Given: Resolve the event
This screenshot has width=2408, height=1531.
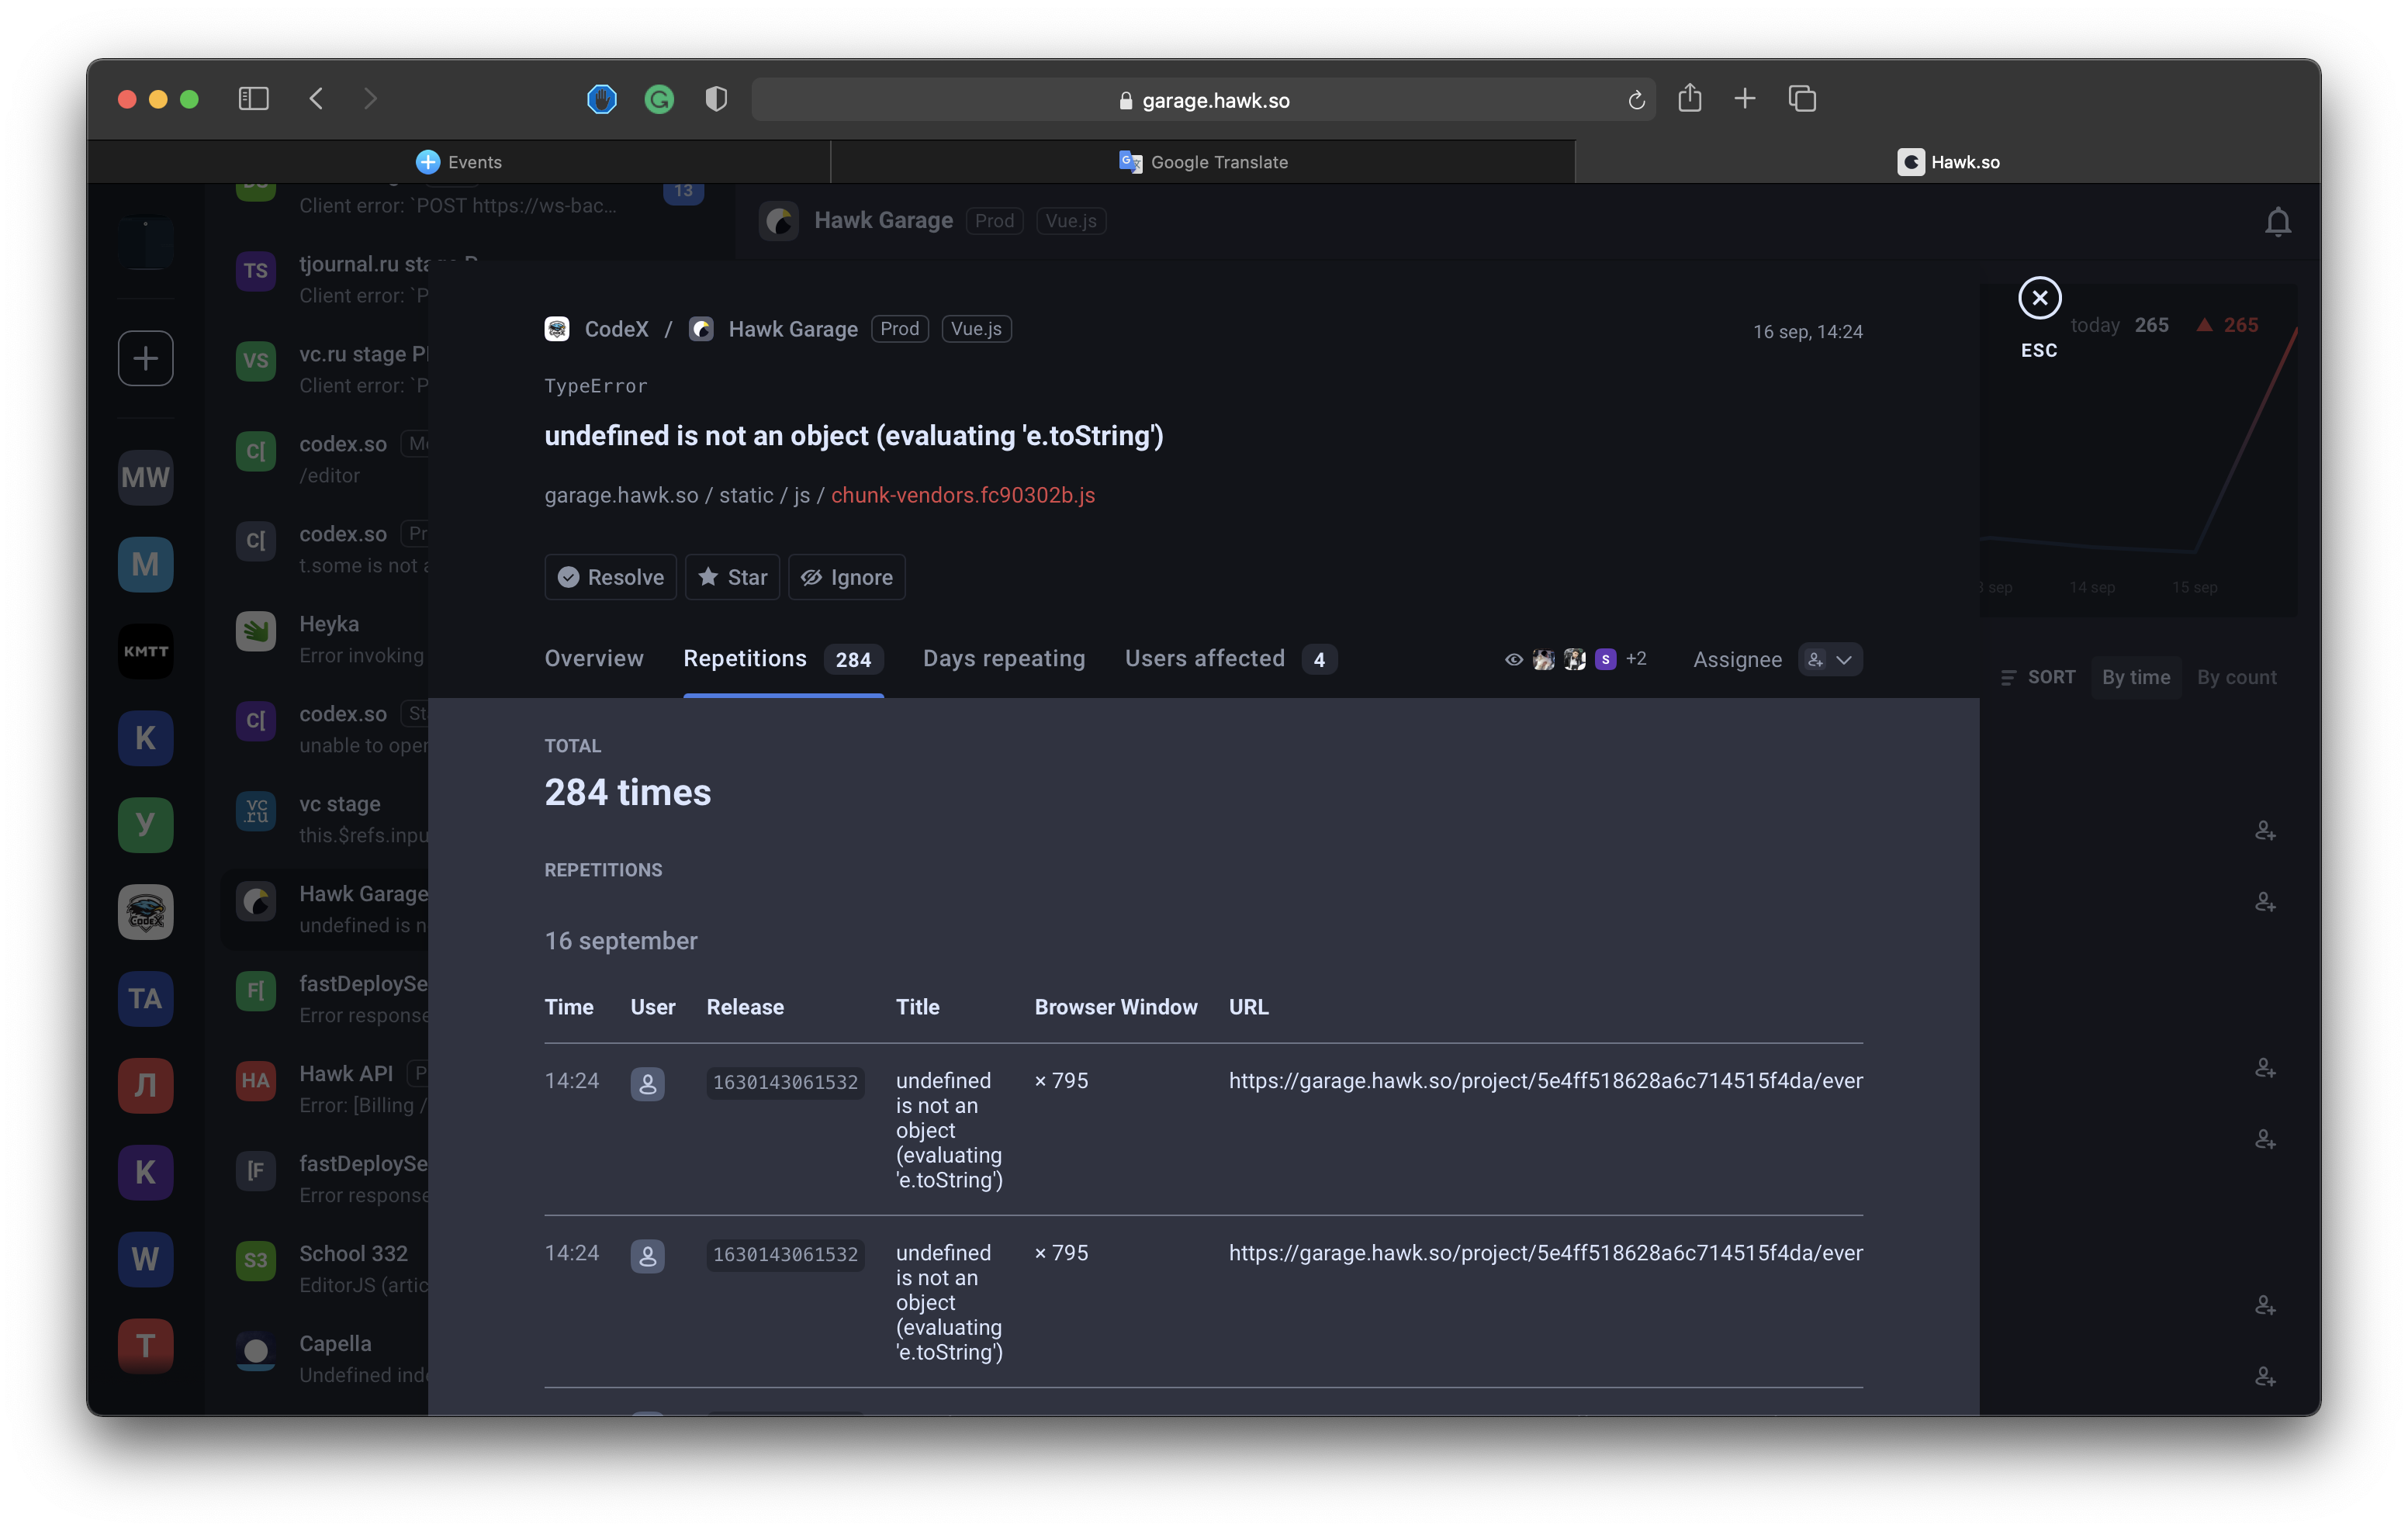Looking at the screenshot, I should pos(610,577).
